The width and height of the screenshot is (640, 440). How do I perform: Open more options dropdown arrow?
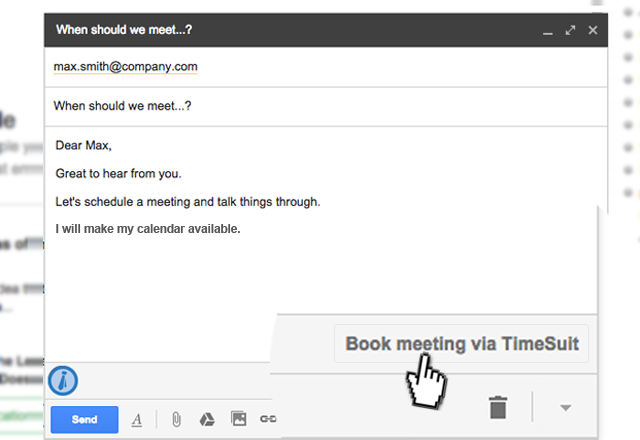click(565, 407)
